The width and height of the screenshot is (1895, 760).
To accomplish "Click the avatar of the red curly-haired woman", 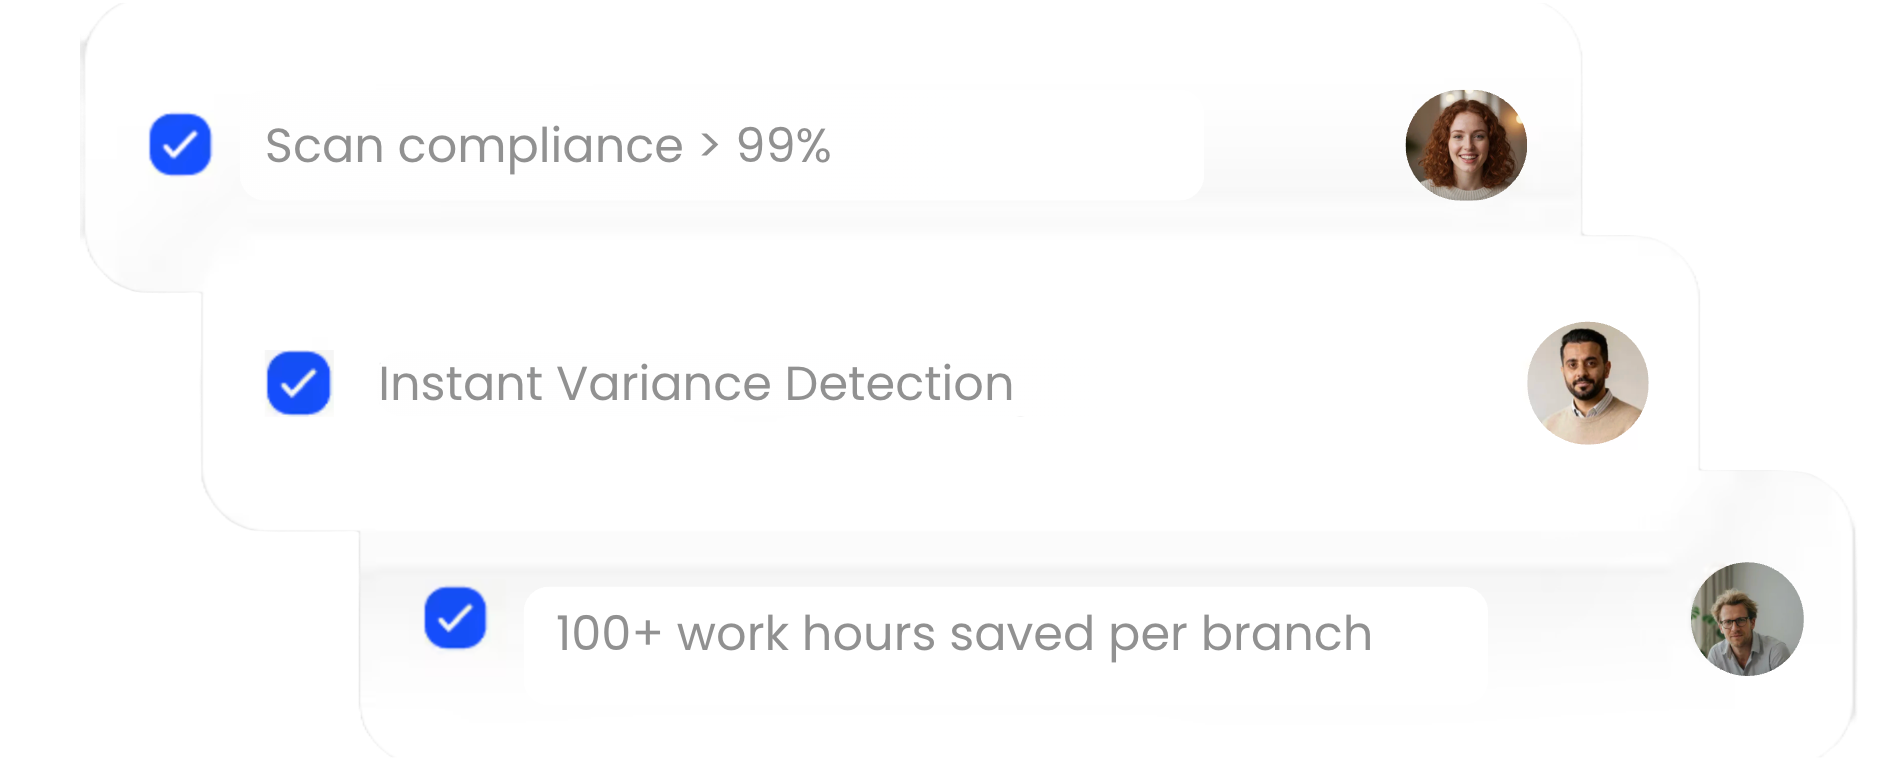I will [1466, 145].
